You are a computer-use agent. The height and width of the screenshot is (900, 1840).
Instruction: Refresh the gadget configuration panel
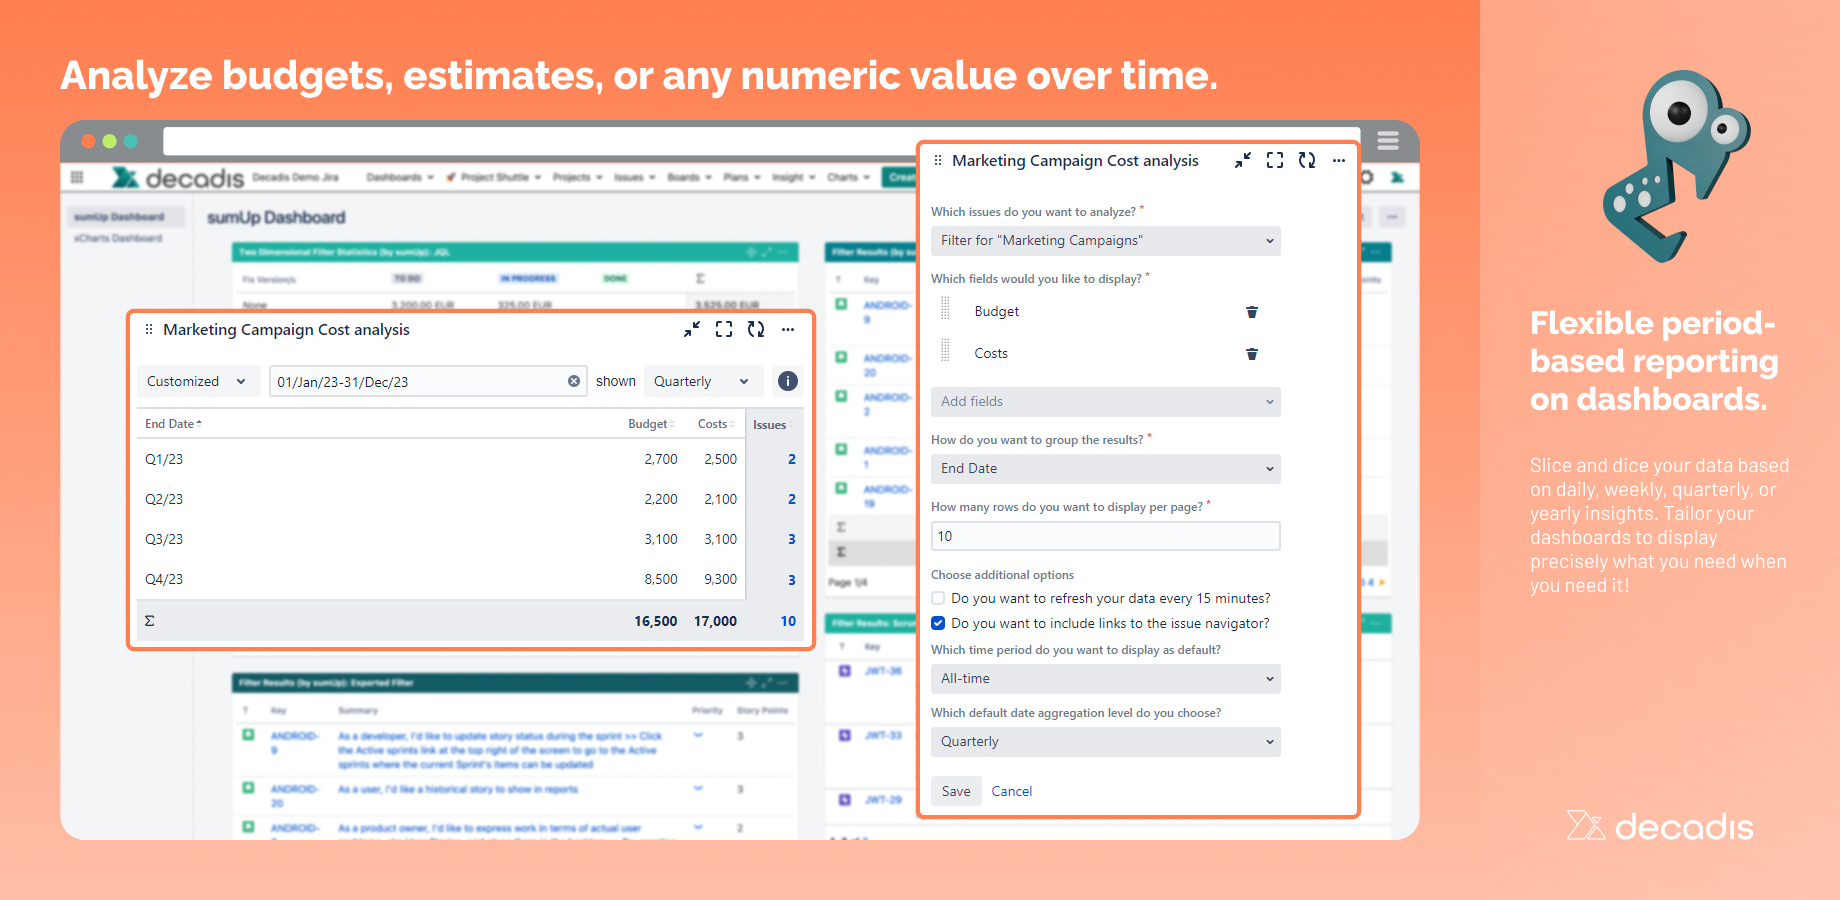point(1307,161)
